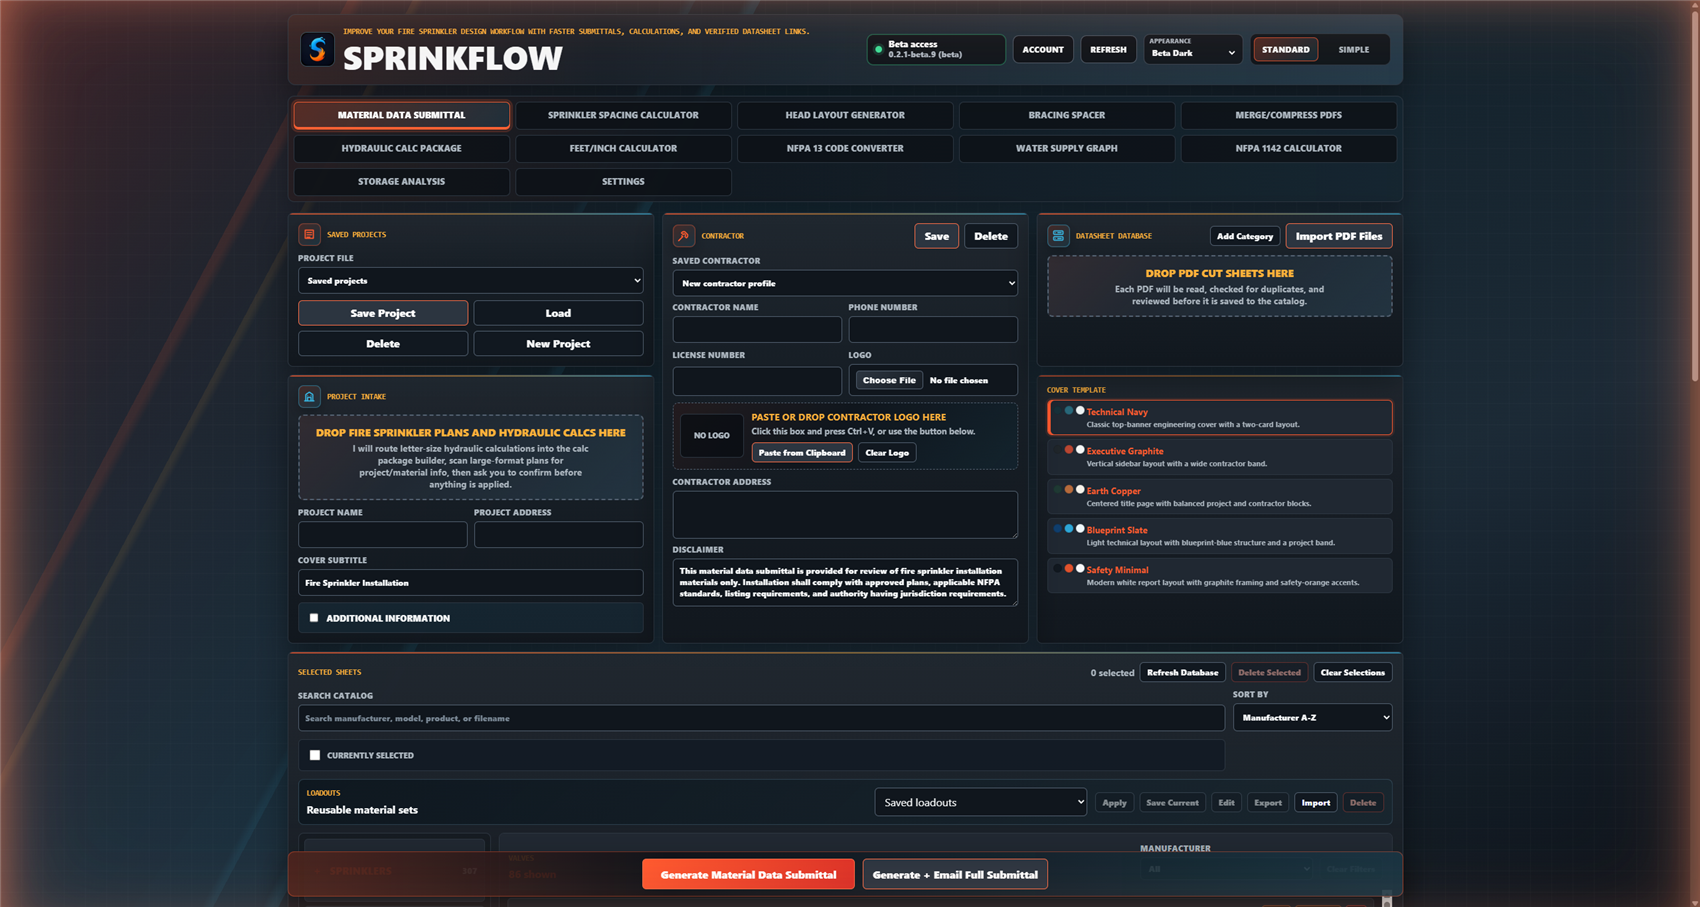The width and height of the screenshot is (1700, 907).
Task: Click the copper swatch of Earth Copper
Action: click(x=1069, y=490)
